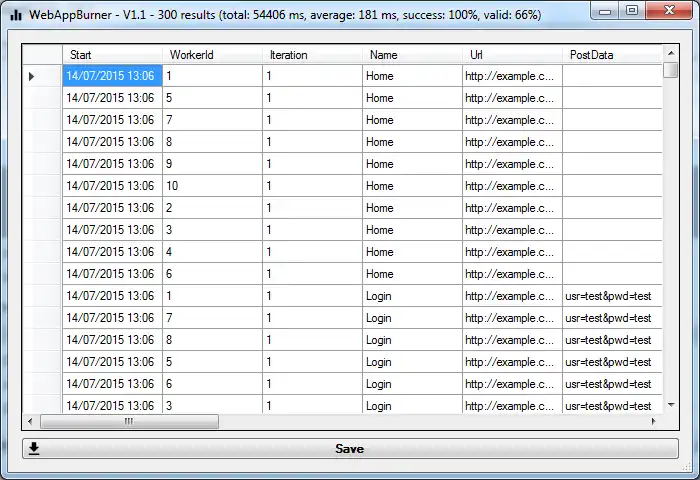
Task: Close the WebAppBurner window
Action: 669,11
